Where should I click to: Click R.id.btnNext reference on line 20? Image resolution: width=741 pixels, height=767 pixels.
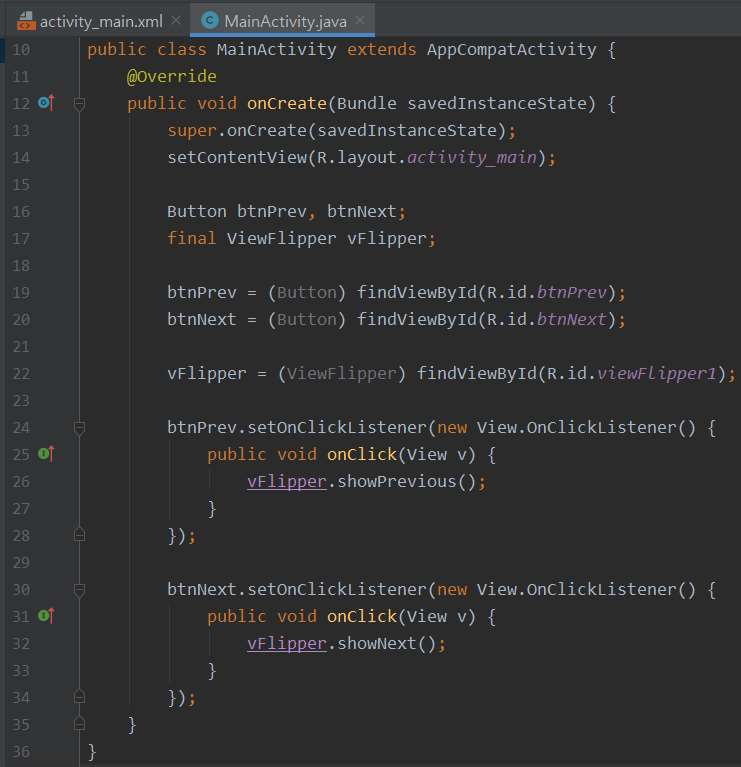tap(547, 319)
